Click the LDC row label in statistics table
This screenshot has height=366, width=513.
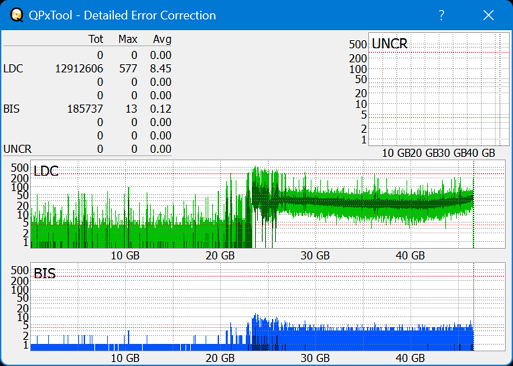pyautogui.click(x=13, y=69)
